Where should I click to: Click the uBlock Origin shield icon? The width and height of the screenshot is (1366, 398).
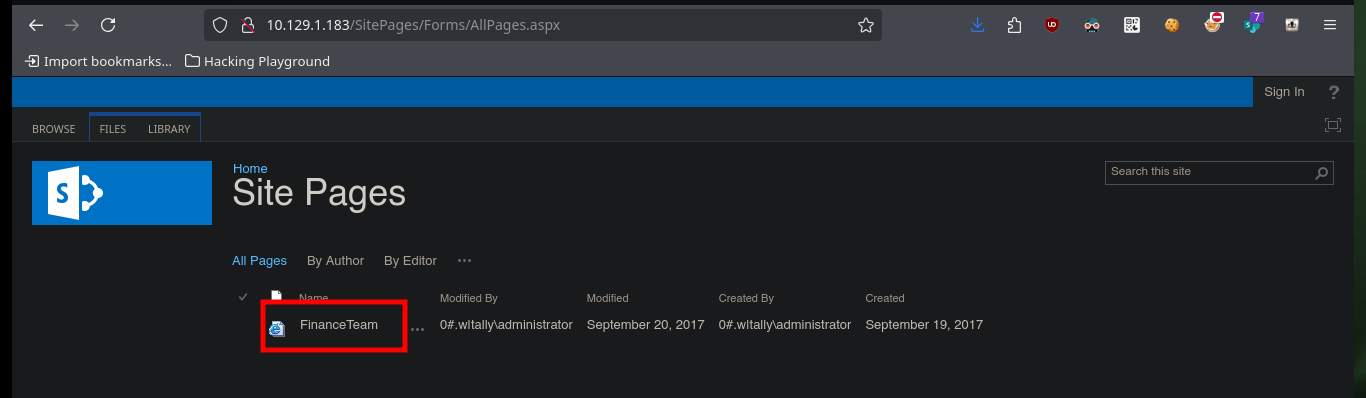click(1051, 25)
